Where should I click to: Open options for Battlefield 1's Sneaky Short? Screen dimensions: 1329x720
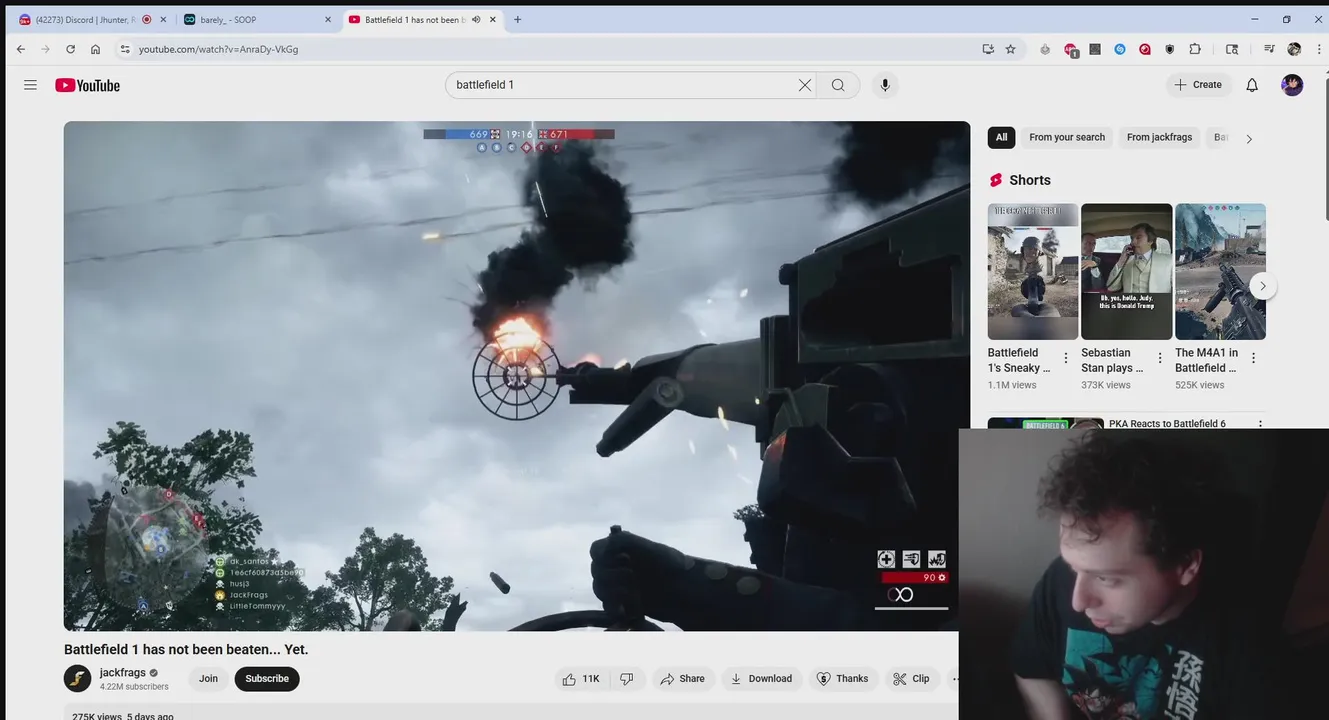click(1066, 358)
